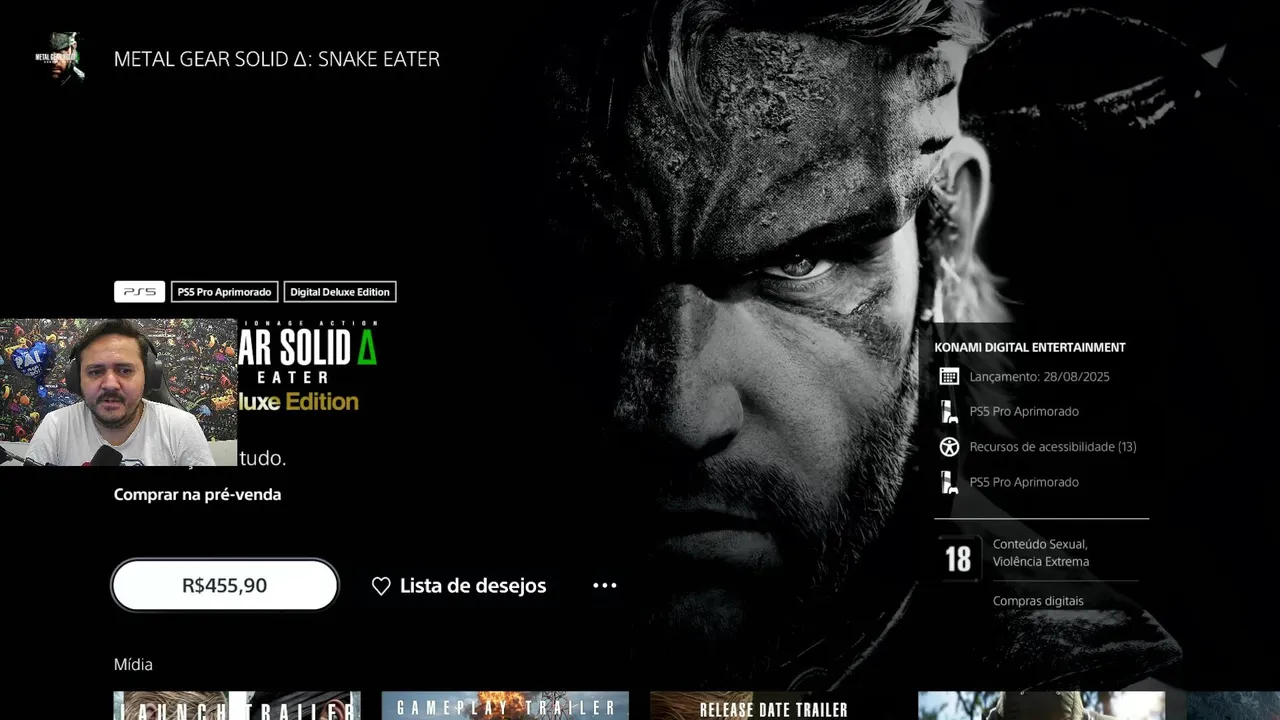This screenshot has height=720, width=1280.
Task: Click the METAL GEAR SOLID Δ: SNAKE EATER title
Action: [x=277, y=59]
